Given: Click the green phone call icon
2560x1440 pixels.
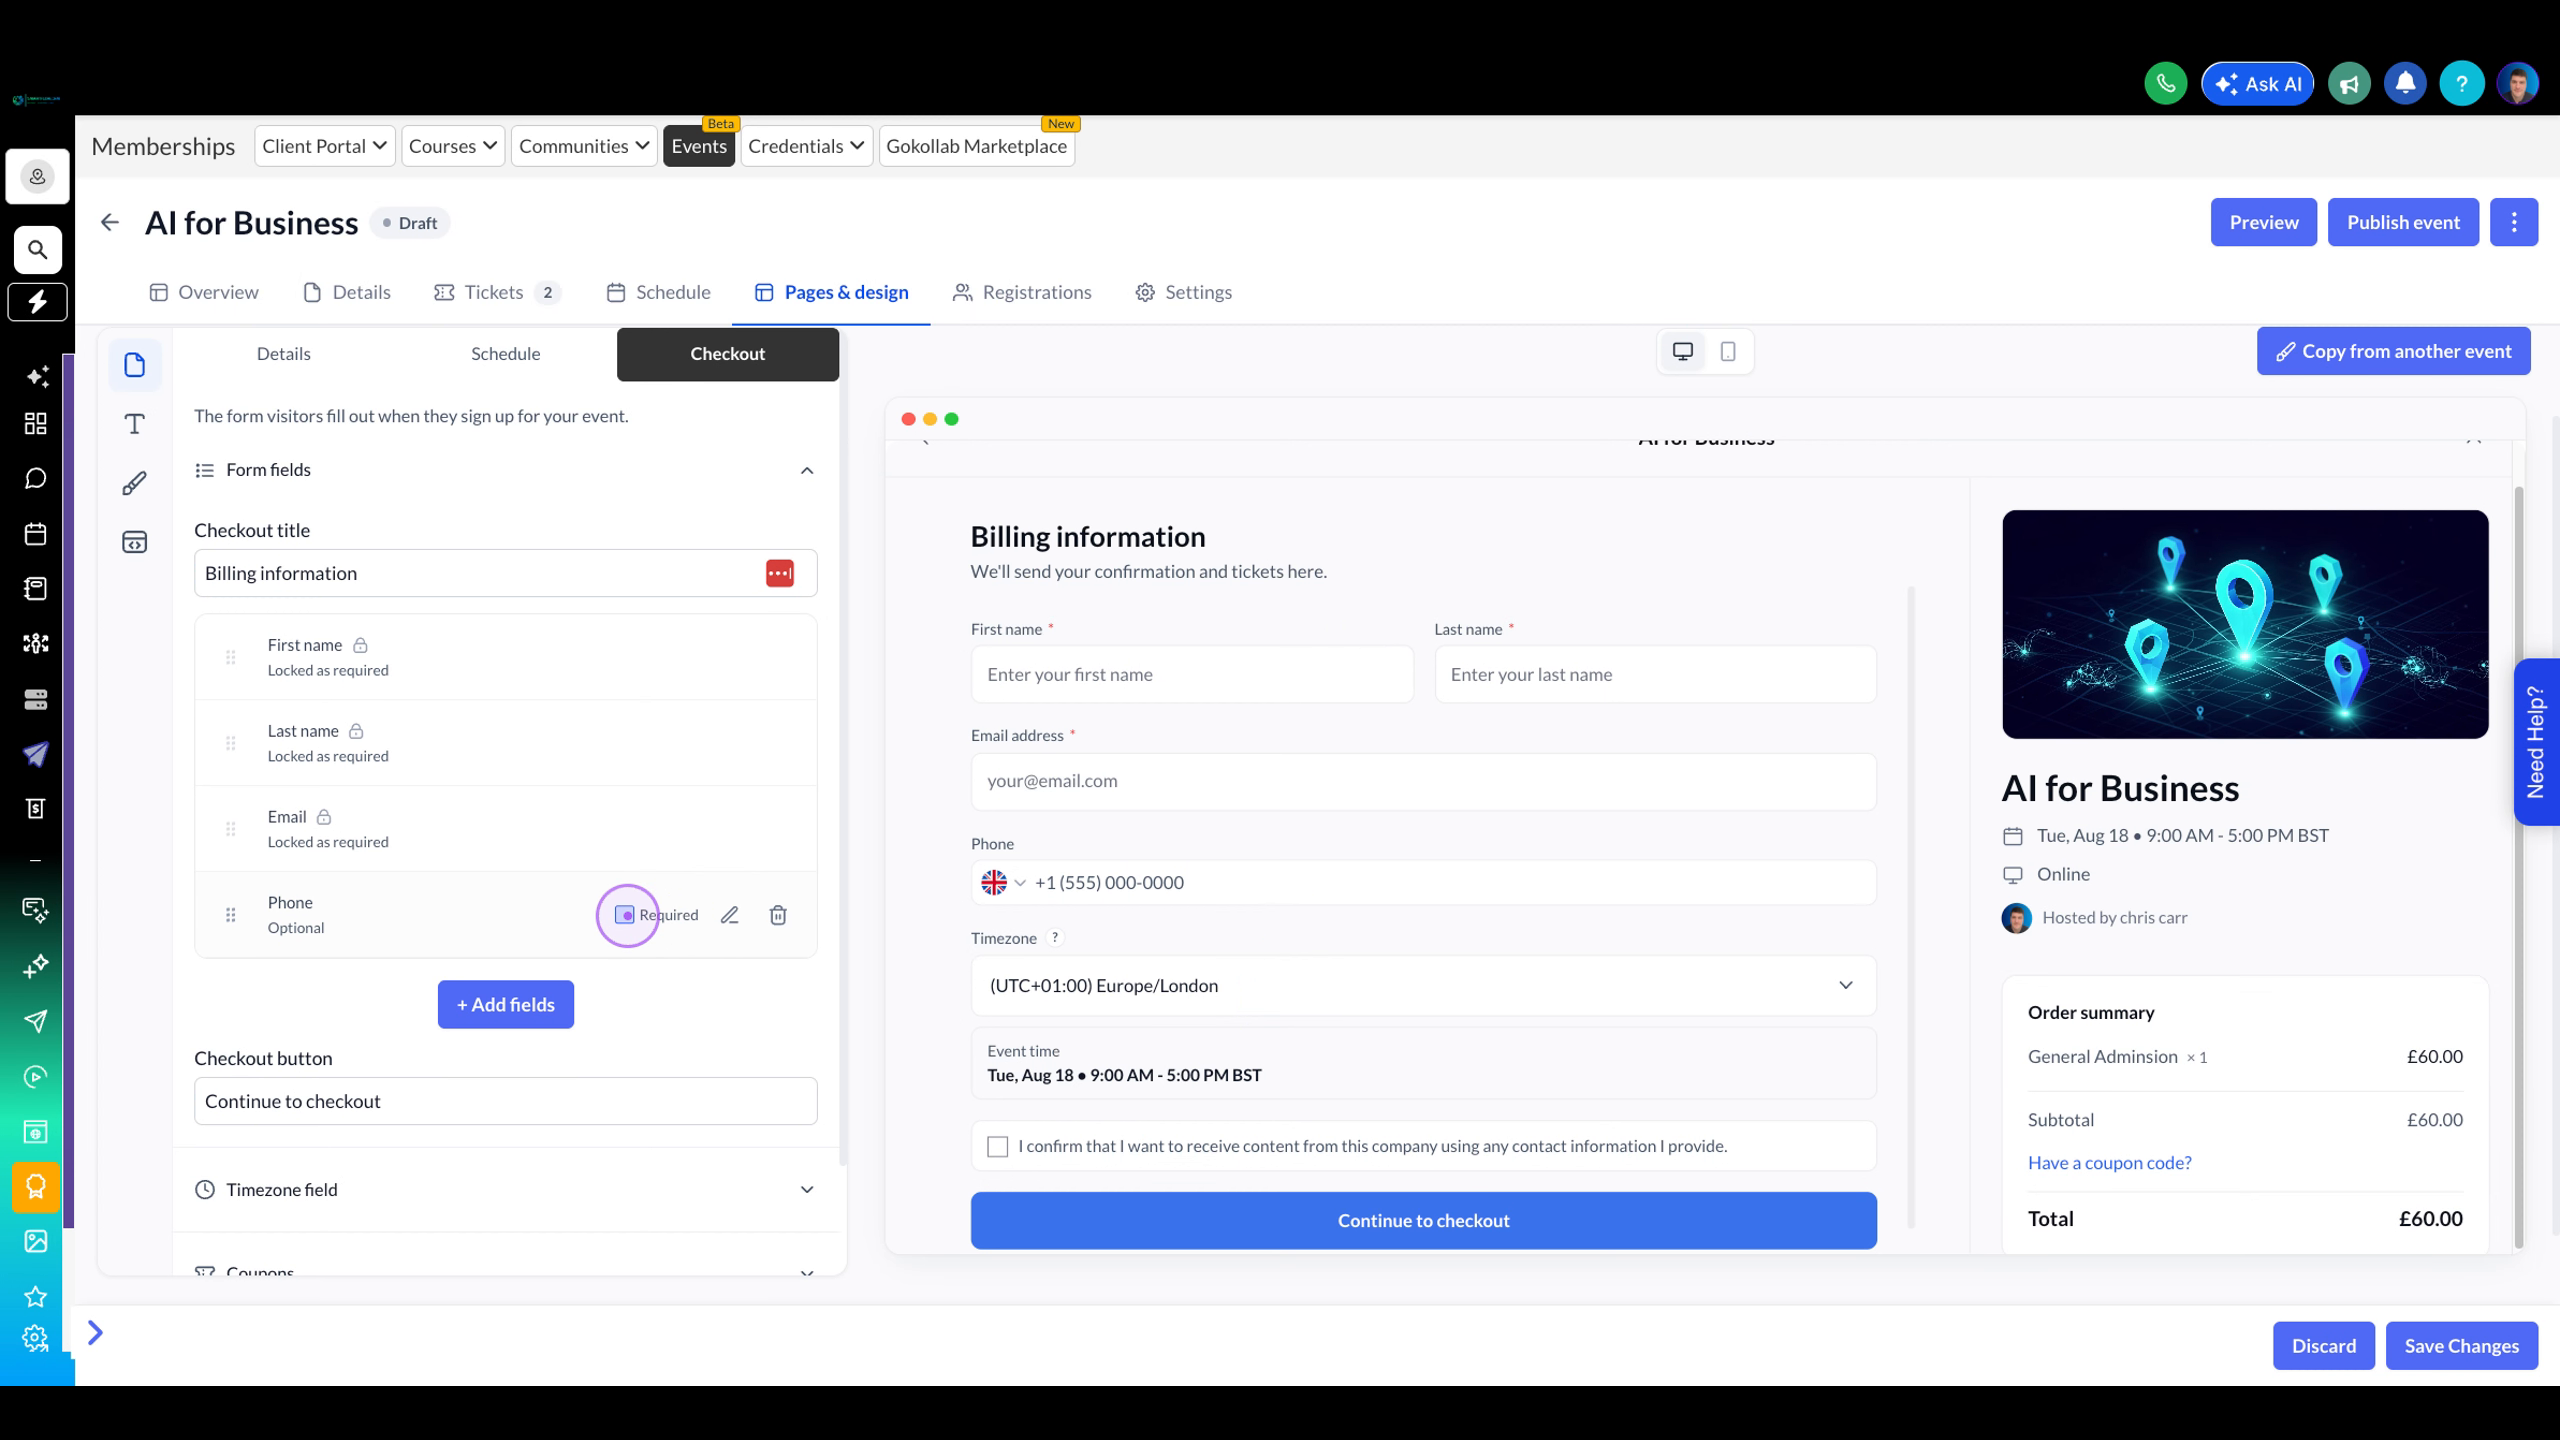Looking at the screenshot, I should 2165,84.
